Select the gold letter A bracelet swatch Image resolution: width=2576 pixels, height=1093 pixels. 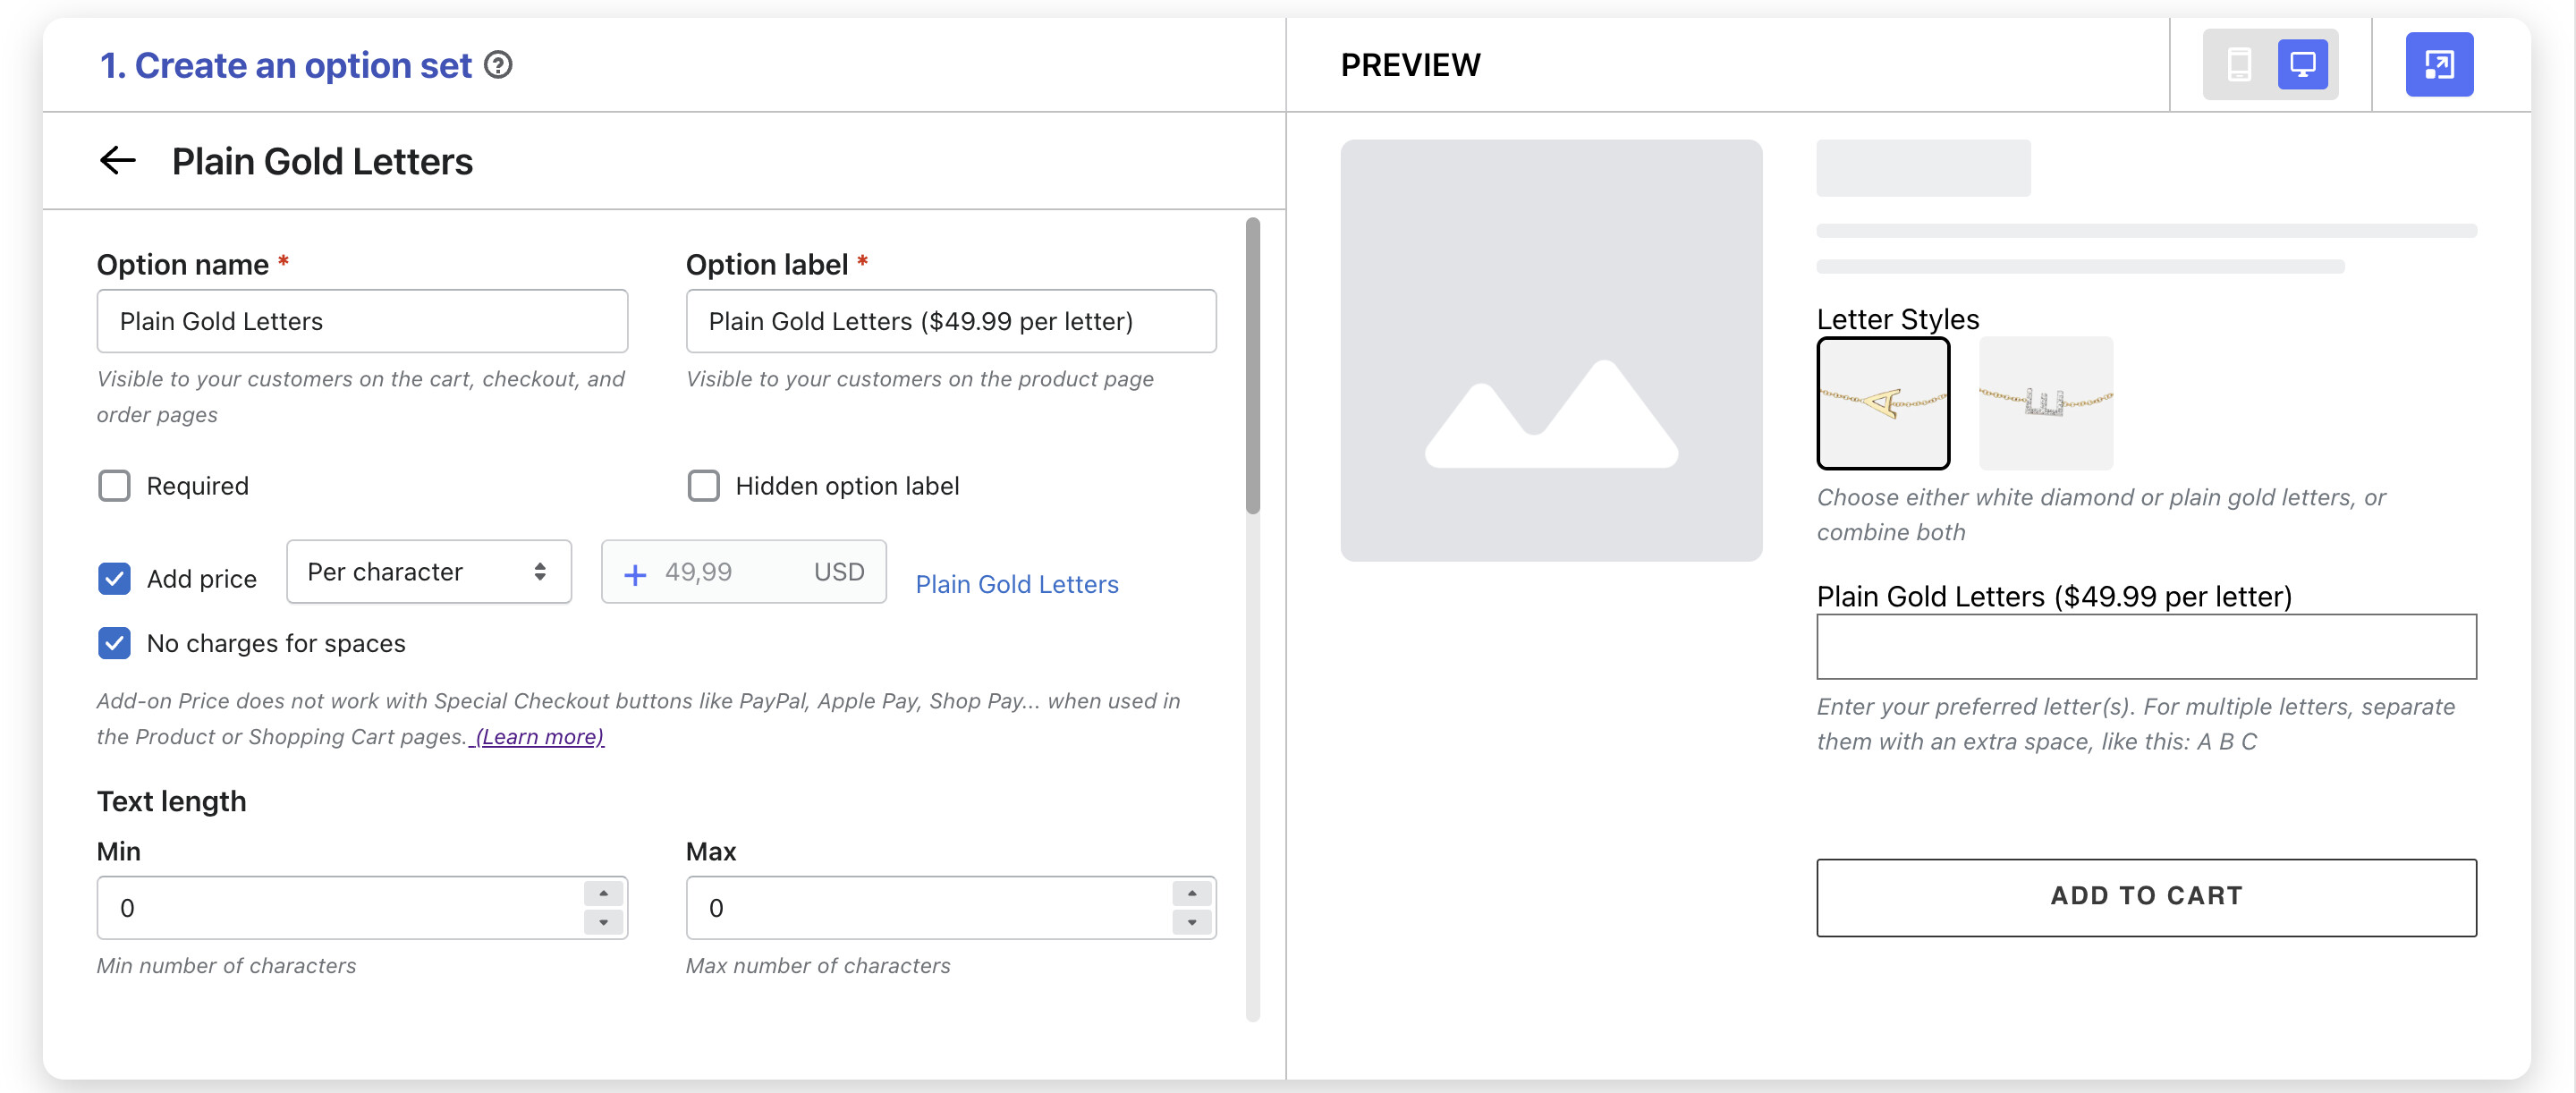[x=1882, y=403]
